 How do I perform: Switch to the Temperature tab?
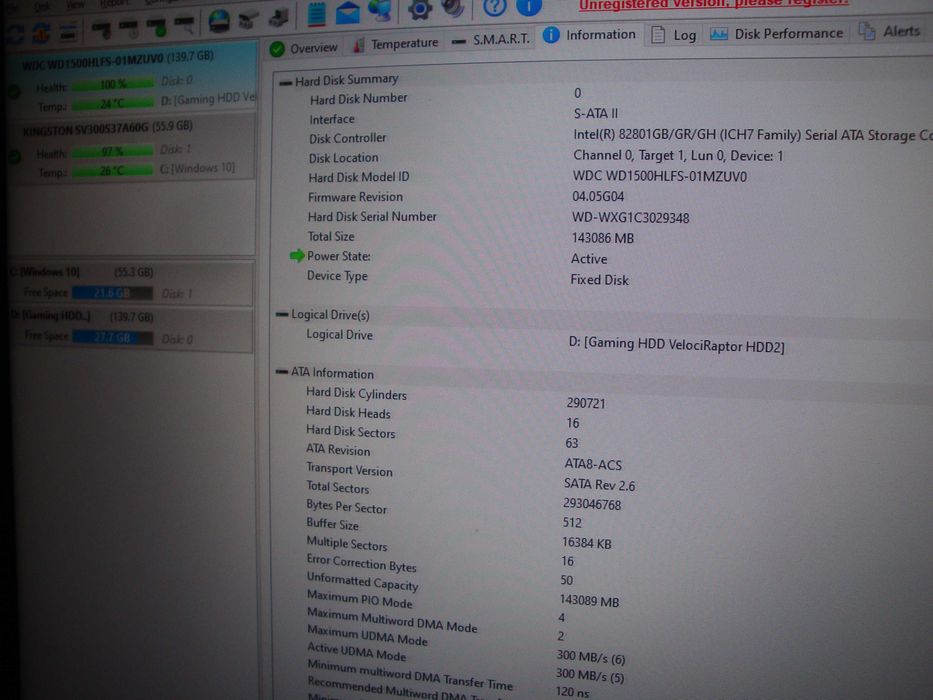[396, 44]
